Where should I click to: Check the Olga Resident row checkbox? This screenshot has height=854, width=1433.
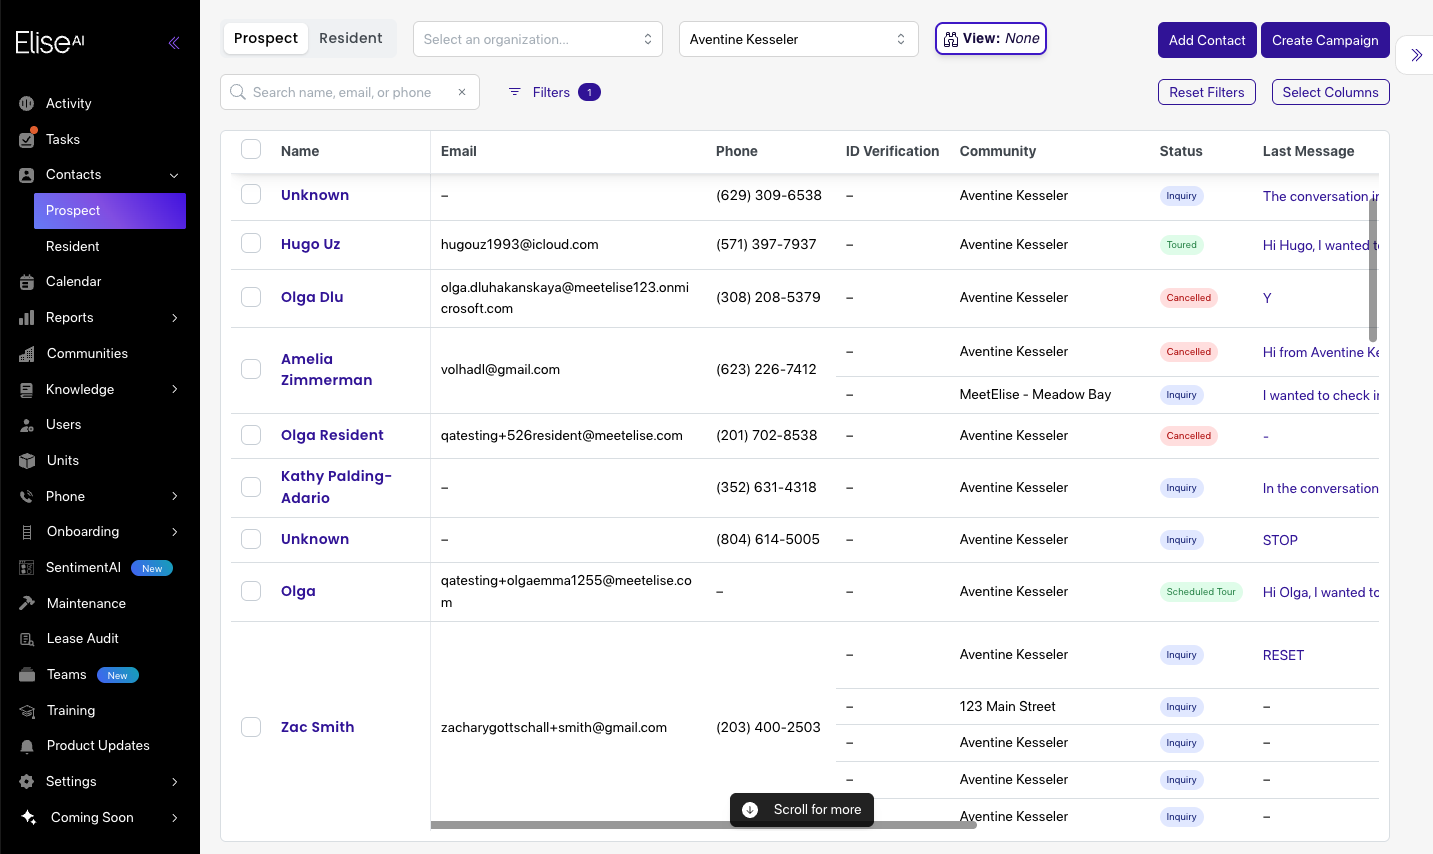click(x=251, y=435)
